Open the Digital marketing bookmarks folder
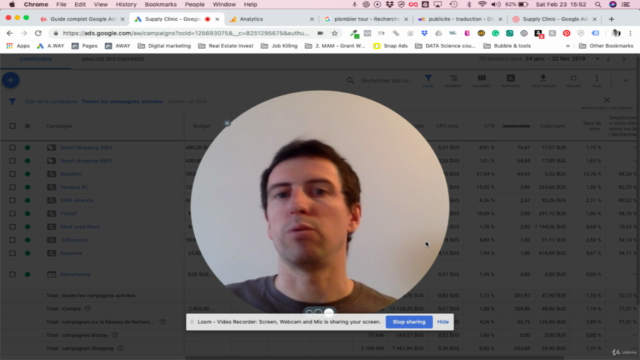 (x=164, y=46)
